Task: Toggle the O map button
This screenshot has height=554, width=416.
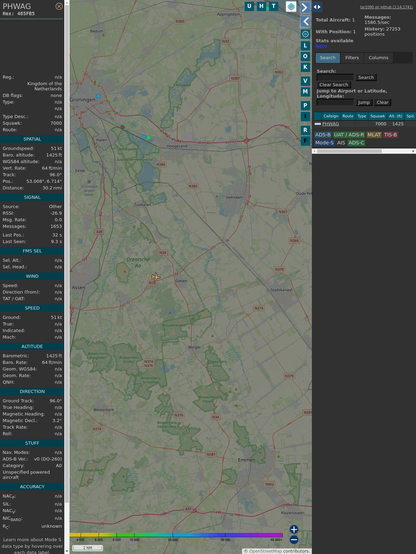Action: [x=305, y=56]
